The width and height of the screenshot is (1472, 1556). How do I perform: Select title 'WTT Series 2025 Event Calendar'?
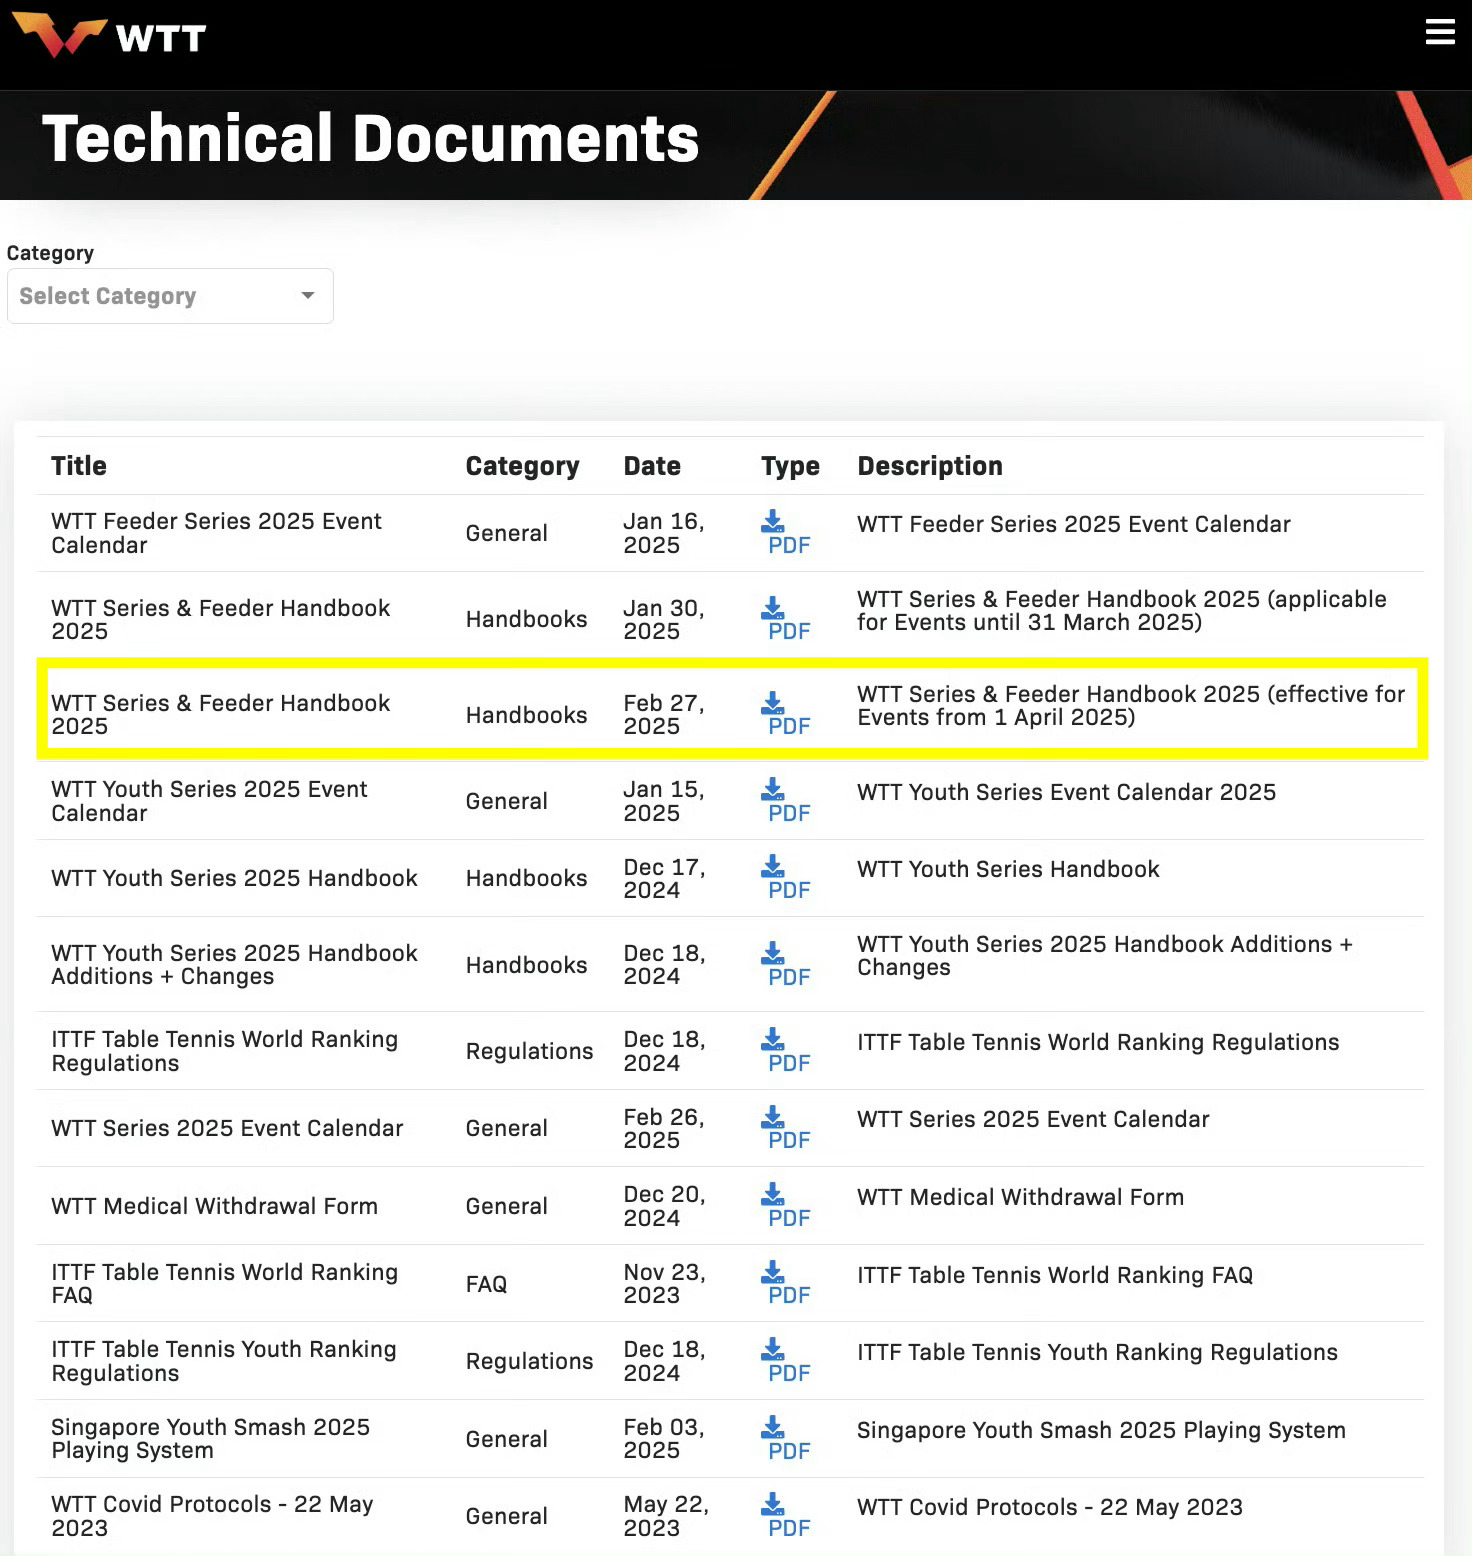(227, 1128)
